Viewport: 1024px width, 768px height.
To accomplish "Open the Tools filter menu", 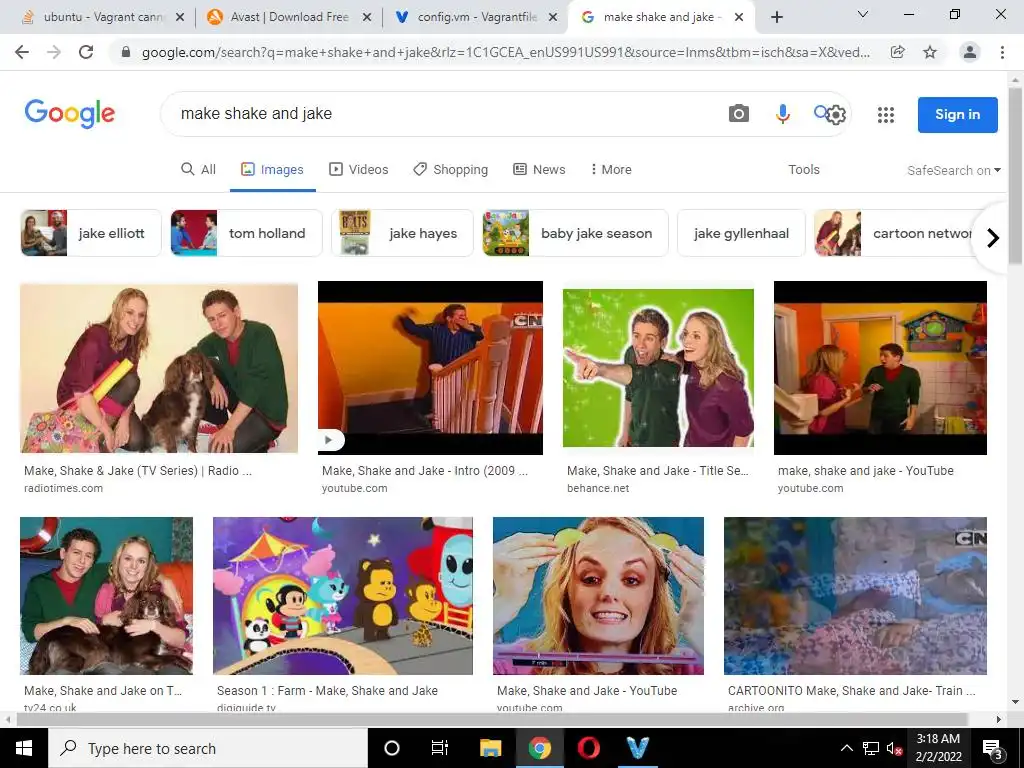I will tap(803, 170).
